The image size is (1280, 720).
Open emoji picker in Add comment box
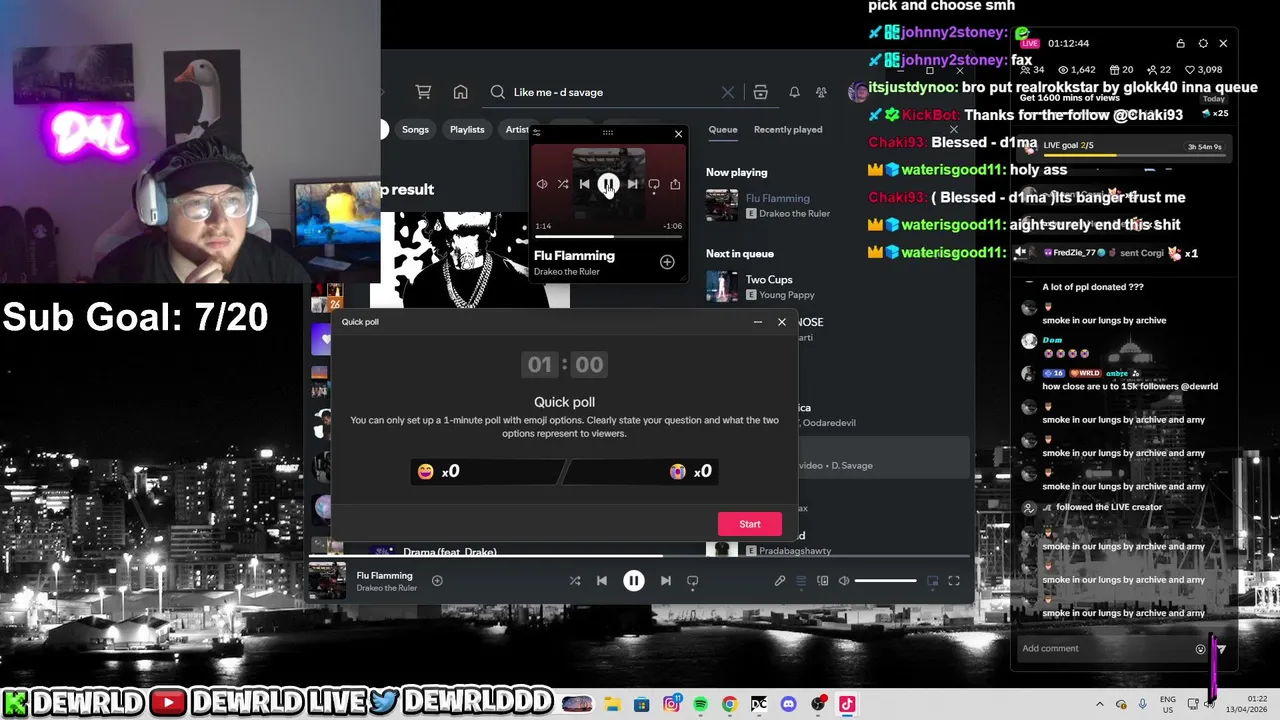[x=1200, y=649]
